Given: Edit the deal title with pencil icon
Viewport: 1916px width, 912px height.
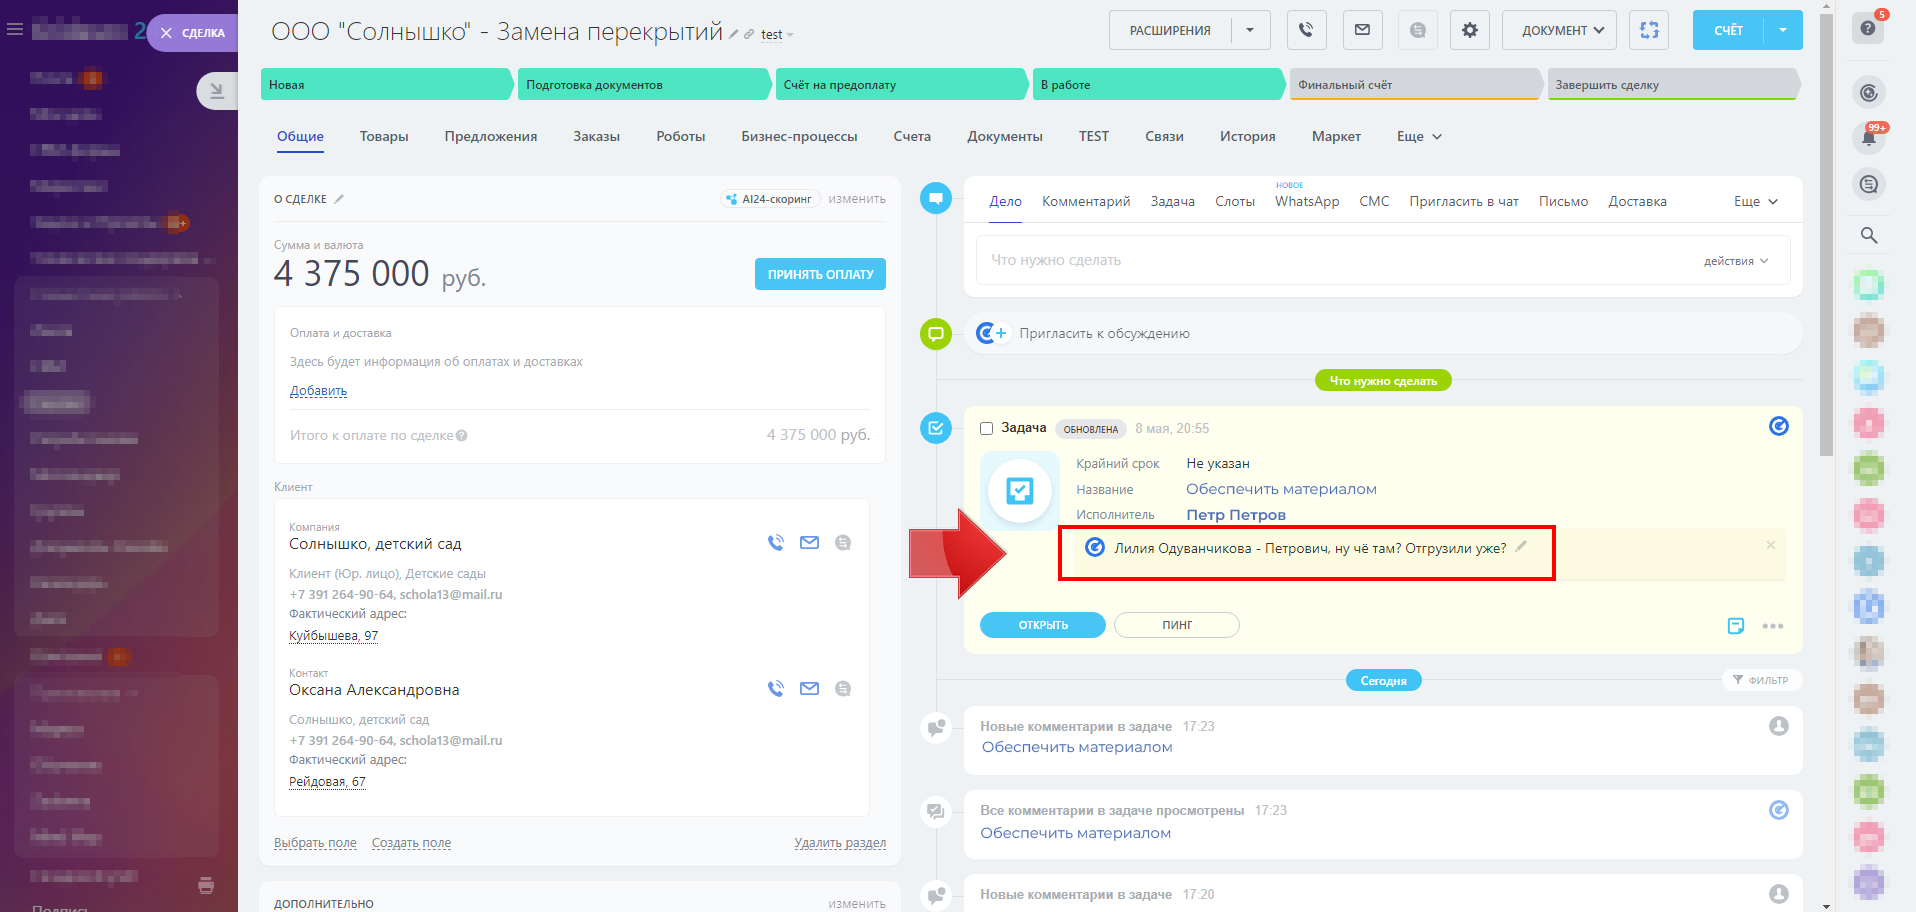Looking at the screenshot, I should tap(734, 34).
